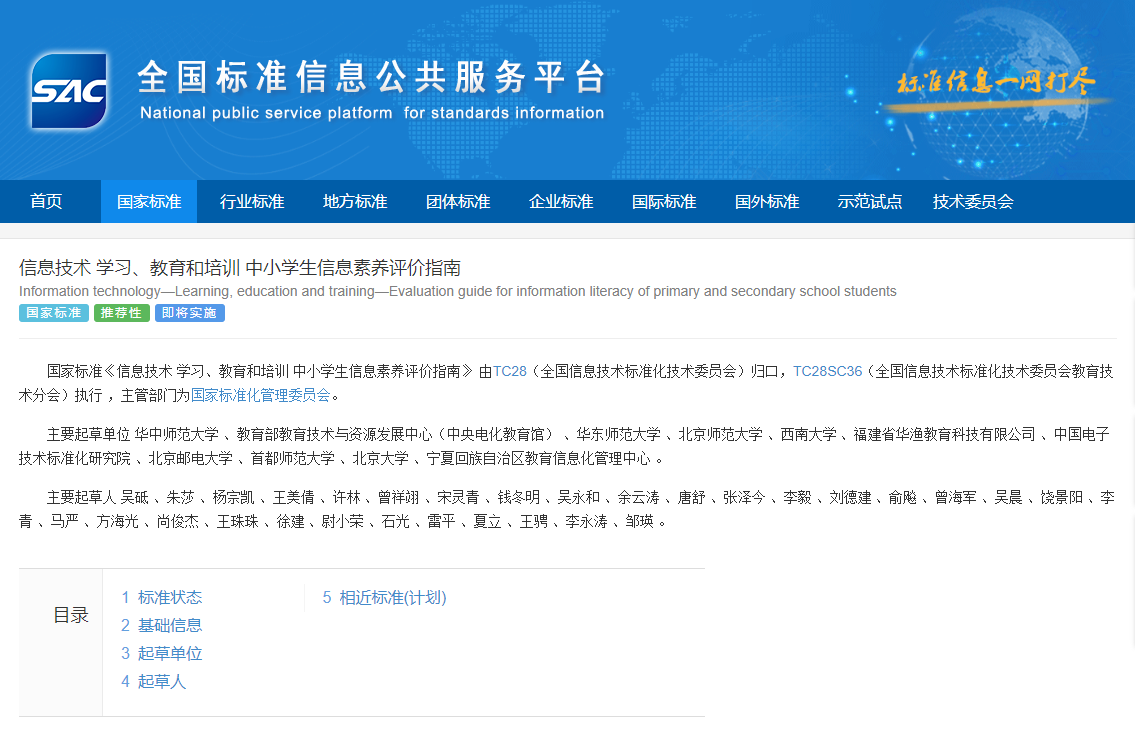The image size is (1135, 730).
Task: Go to 起草单位 contents entry
Action: (x=169, y=654)
